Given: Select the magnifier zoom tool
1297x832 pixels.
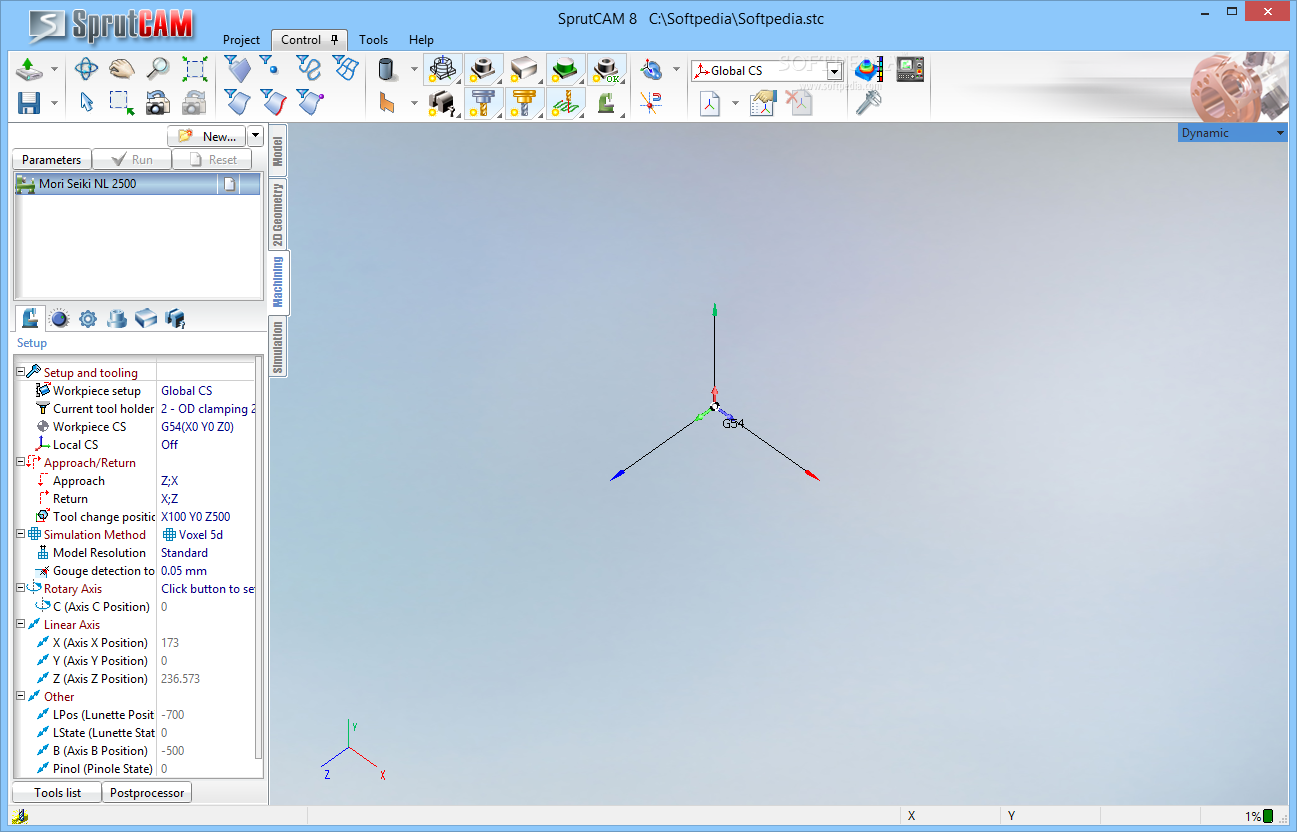Looking at the screenshot, I should point(158,69).
